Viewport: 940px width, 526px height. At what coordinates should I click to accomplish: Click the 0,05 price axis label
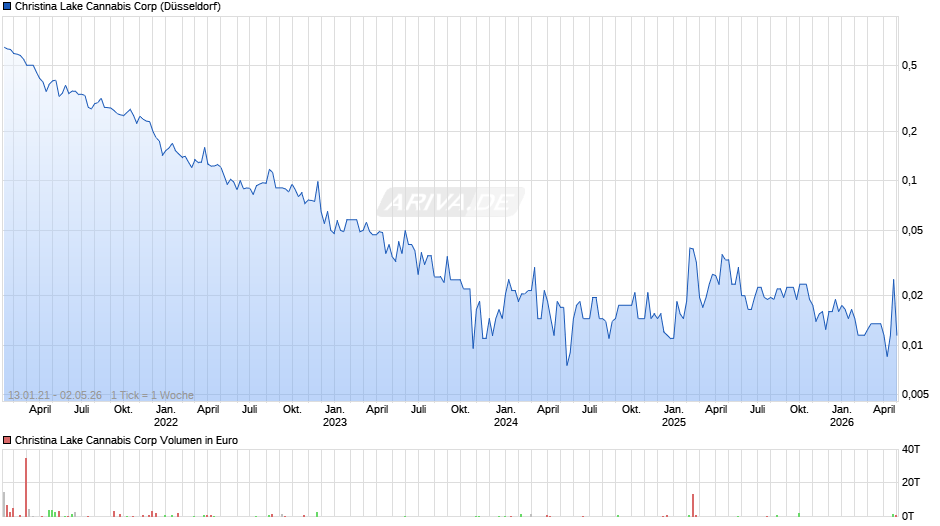coord(912,230)
